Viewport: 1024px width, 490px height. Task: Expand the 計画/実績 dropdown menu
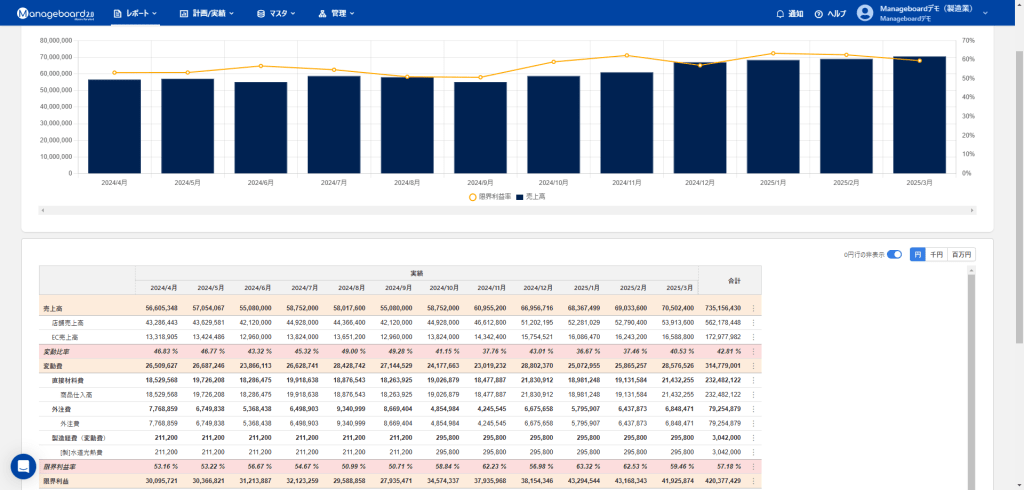tap(208, 14)
